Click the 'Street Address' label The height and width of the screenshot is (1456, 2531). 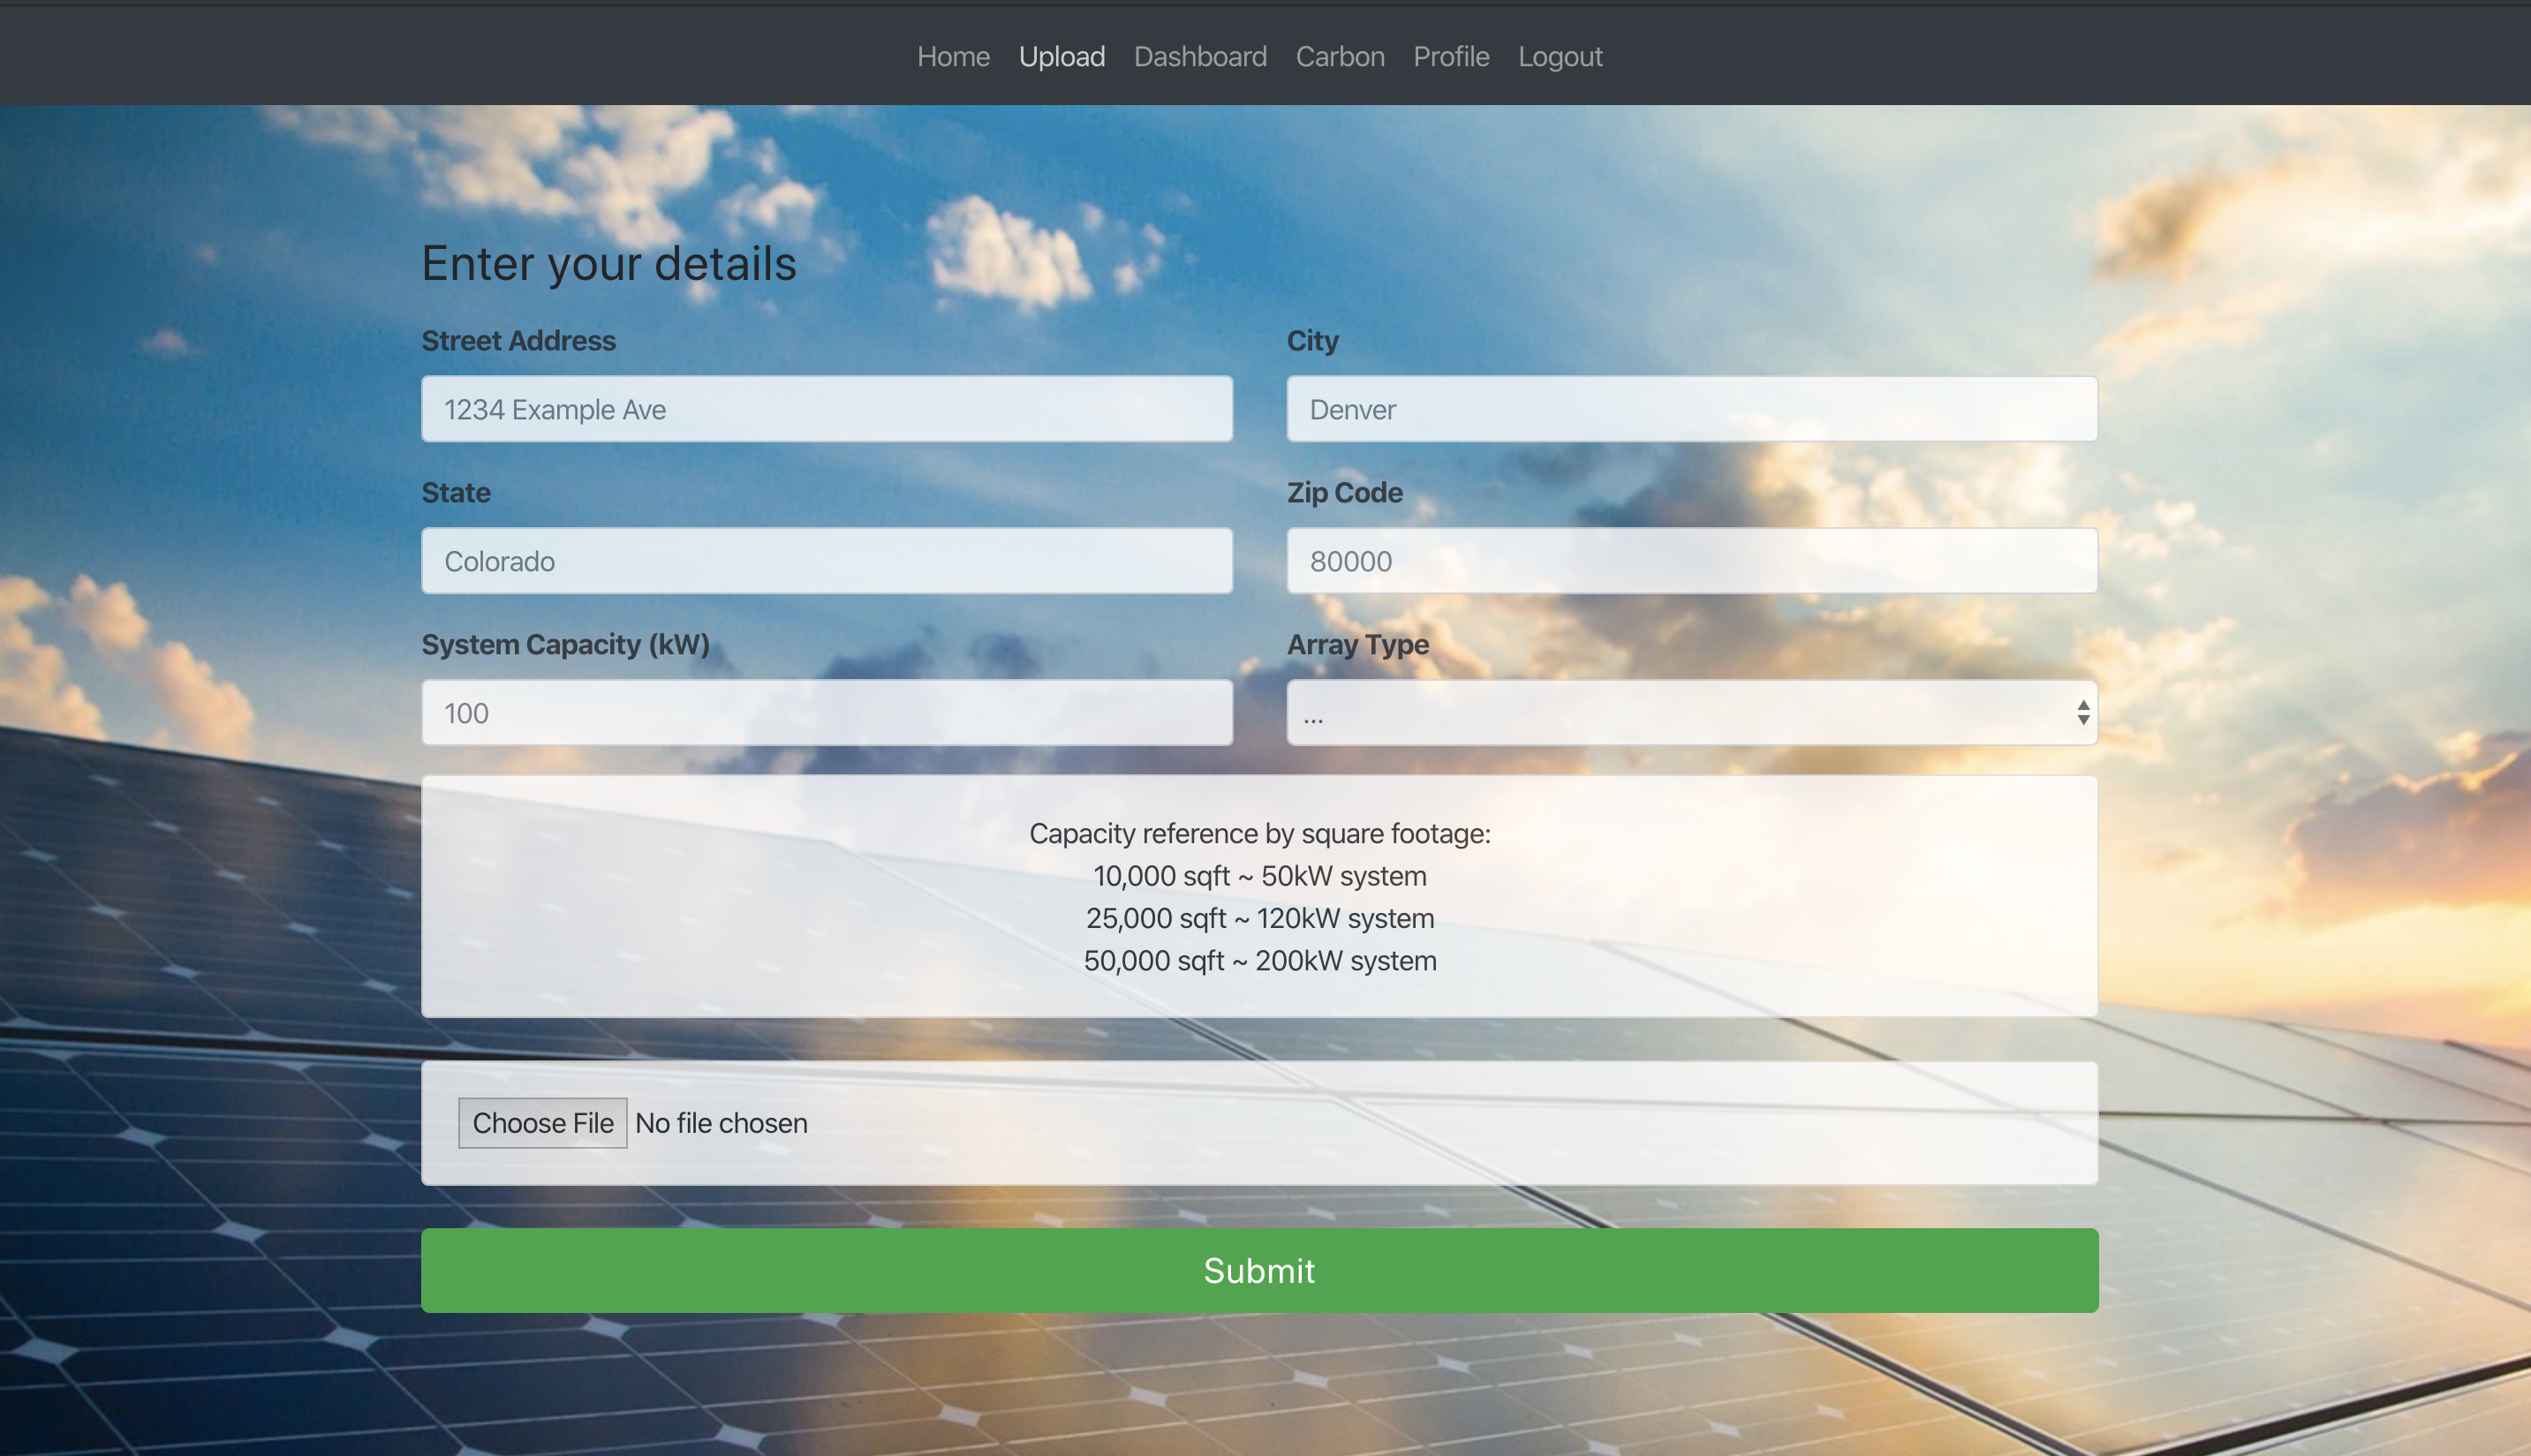tap(518, 340)
